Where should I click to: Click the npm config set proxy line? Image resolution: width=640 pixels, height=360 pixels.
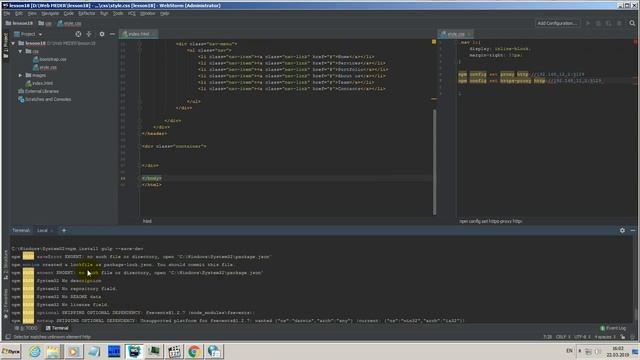tap(521, 74)
